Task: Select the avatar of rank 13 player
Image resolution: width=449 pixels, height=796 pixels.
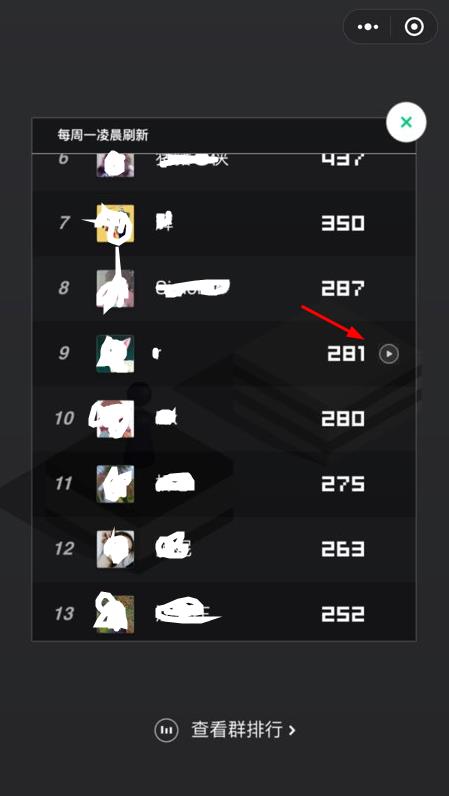Action: click(x=115, y=614)
